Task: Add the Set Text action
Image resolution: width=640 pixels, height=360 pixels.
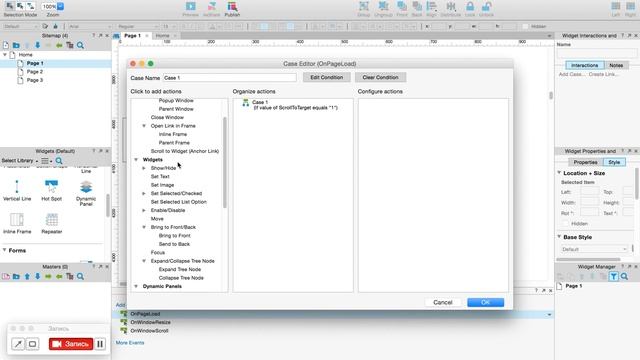Action: [160, 176]
